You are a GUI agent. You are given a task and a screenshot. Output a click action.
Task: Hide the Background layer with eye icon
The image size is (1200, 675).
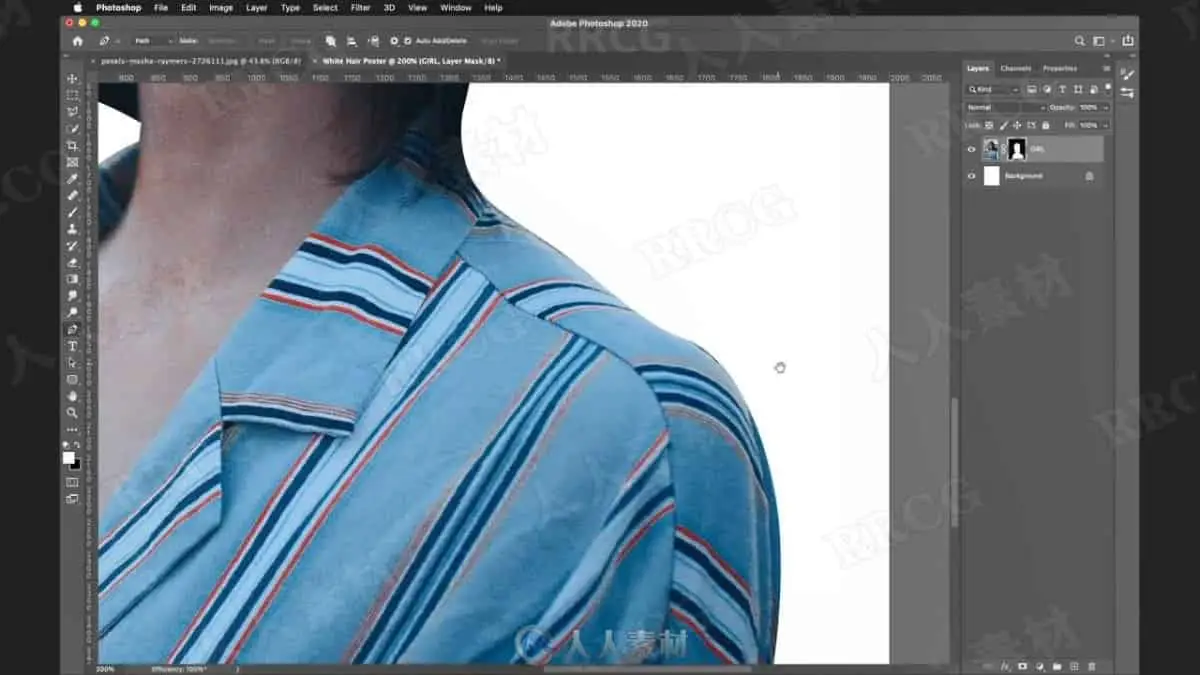coord(971,176)
